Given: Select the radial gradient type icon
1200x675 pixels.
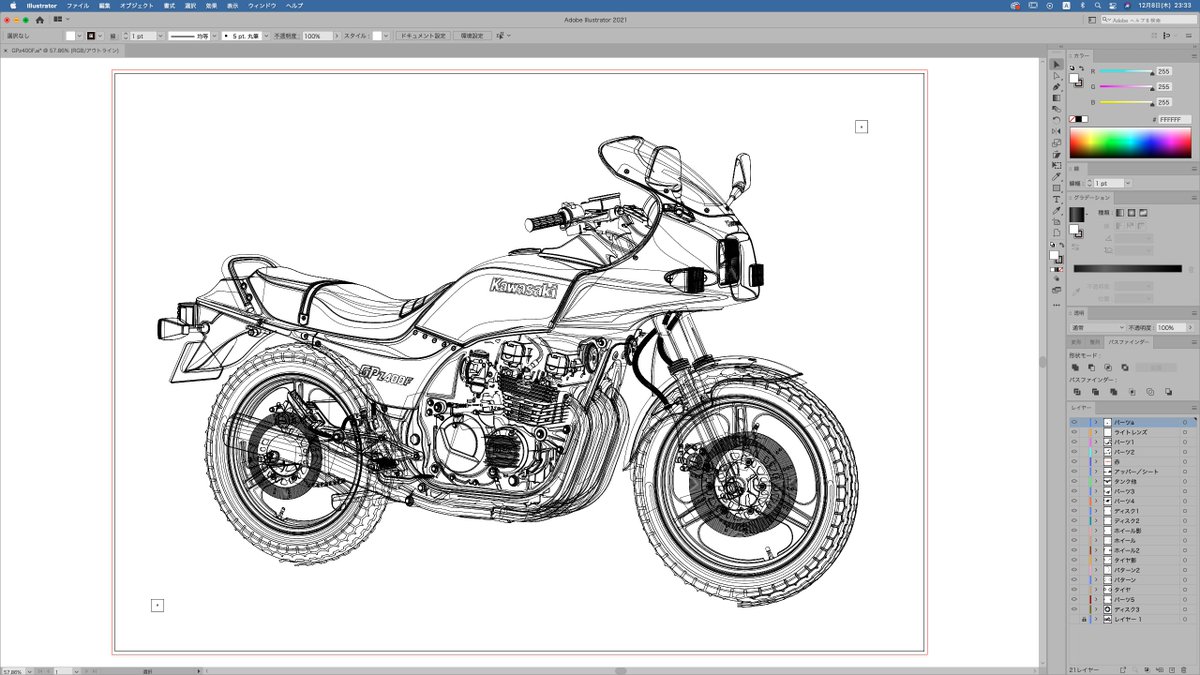Looking at the screenshot, I should click(x=1131, y=212).
